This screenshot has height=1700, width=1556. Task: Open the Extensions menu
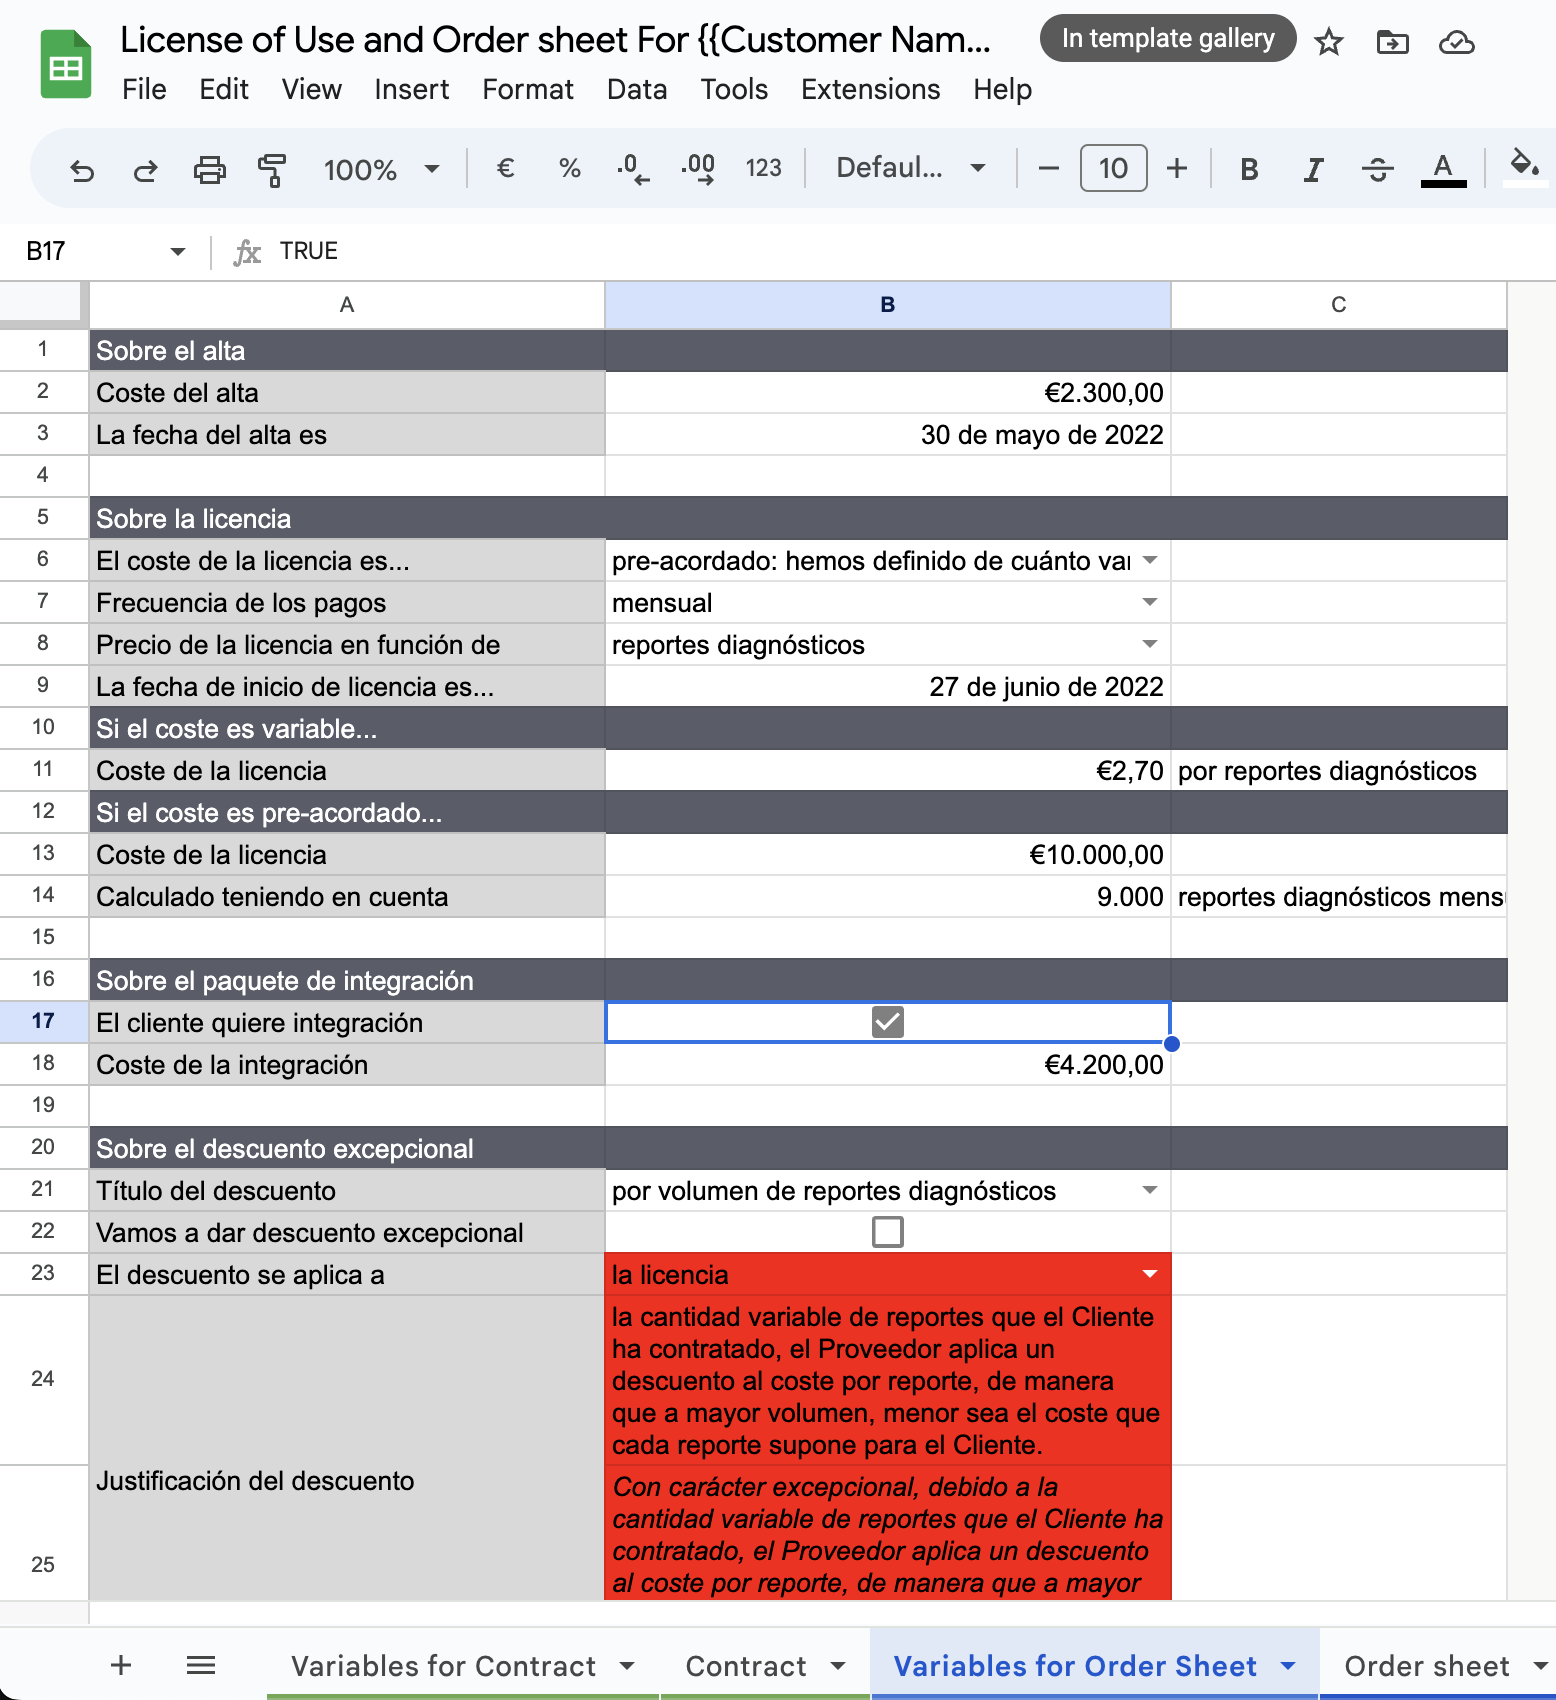point(870,90)
